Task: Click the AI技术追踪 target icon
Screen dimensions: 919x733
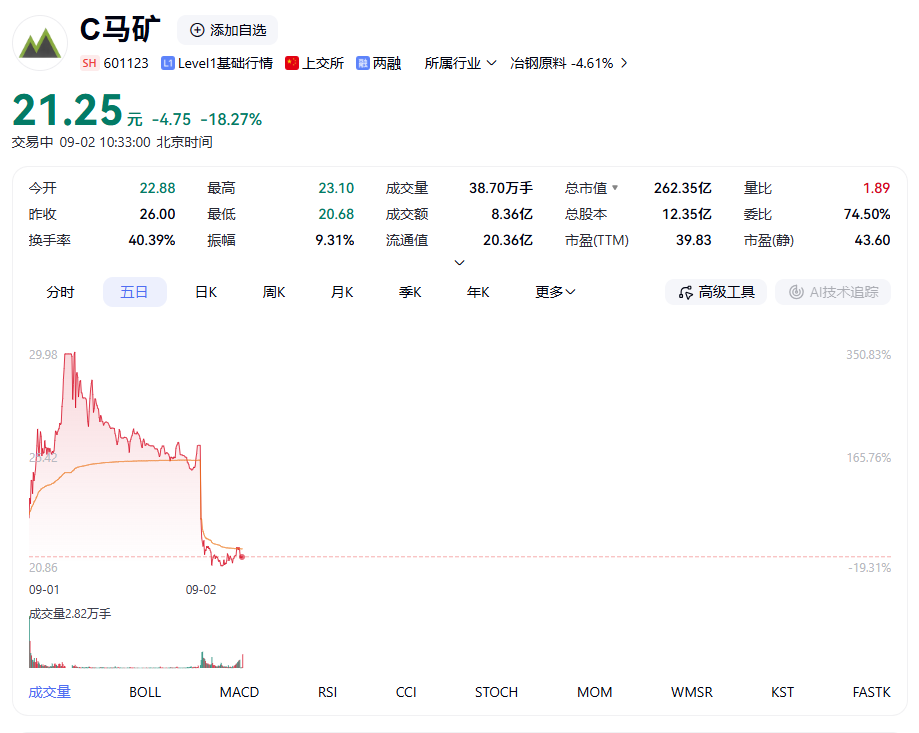Action: pyautogui.click(x=796, y=292)
